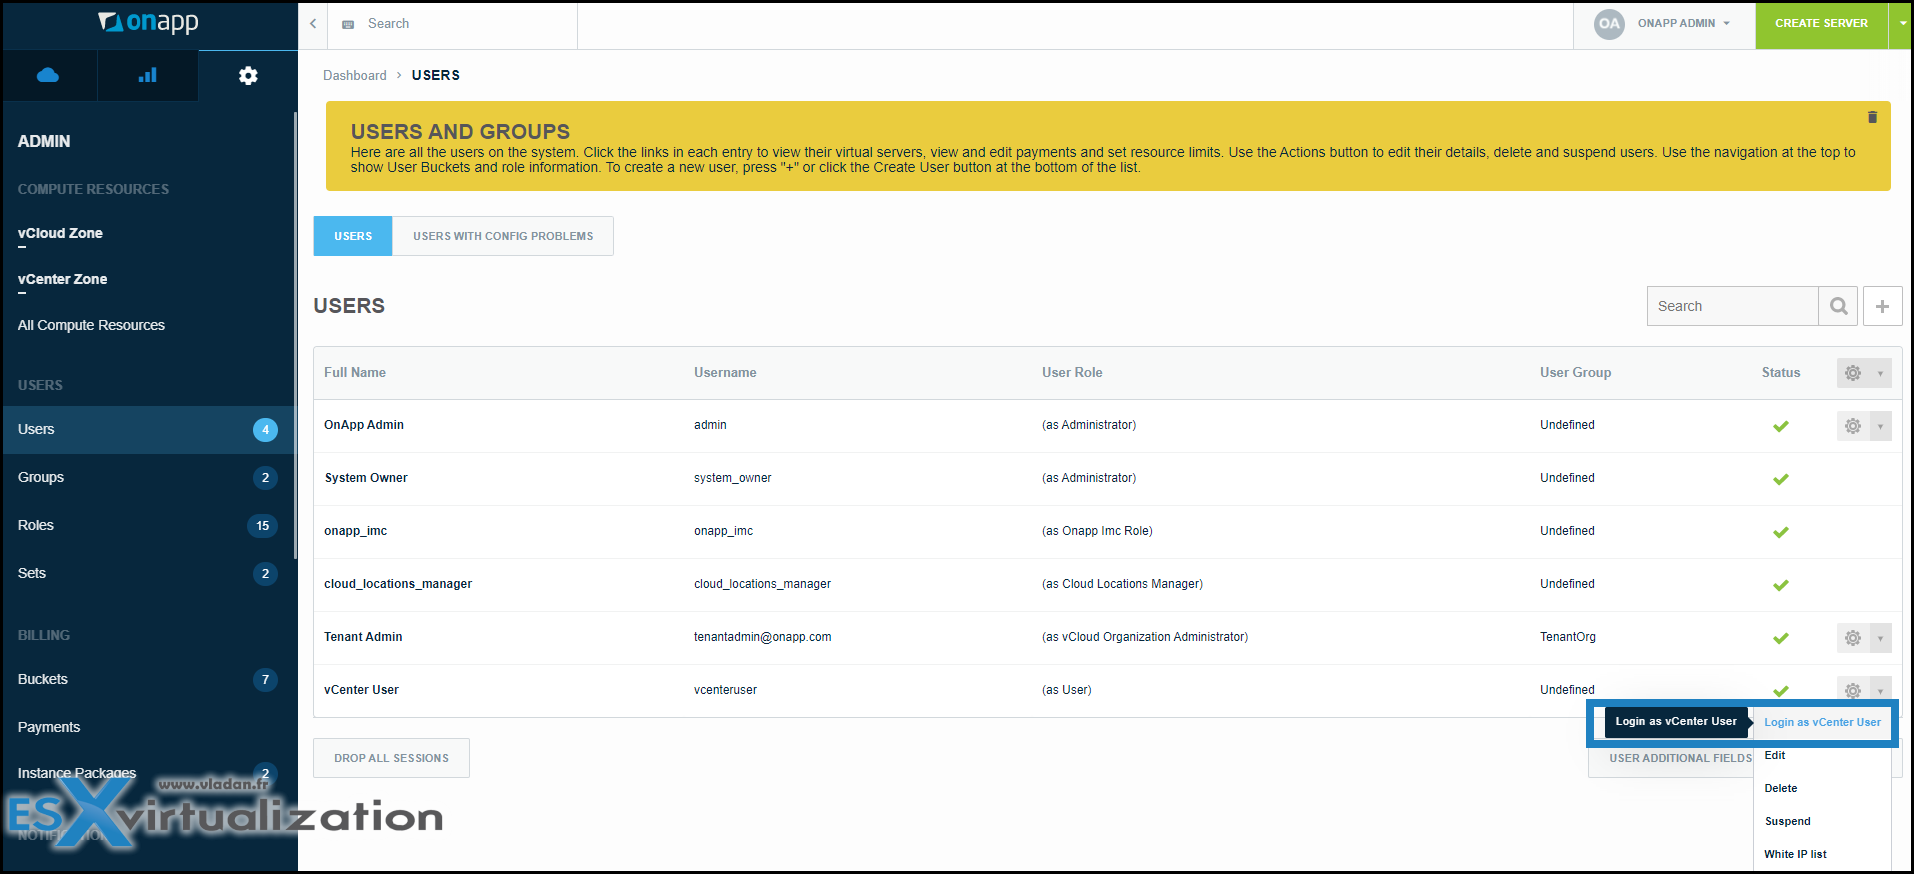This screenshot has height=874, width=1914.
Task: Click the OA user avatar
Action: (1609, 24)
